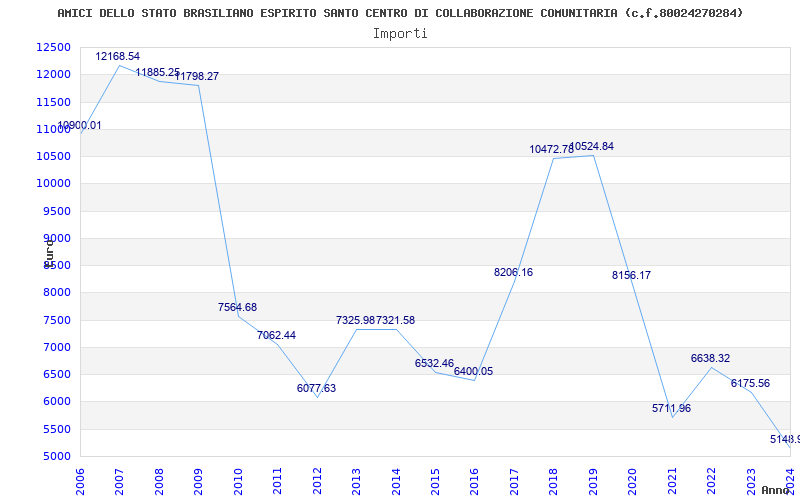Click the chart title AMICI DELLO STATO BRASILIANO

(400, 13)
